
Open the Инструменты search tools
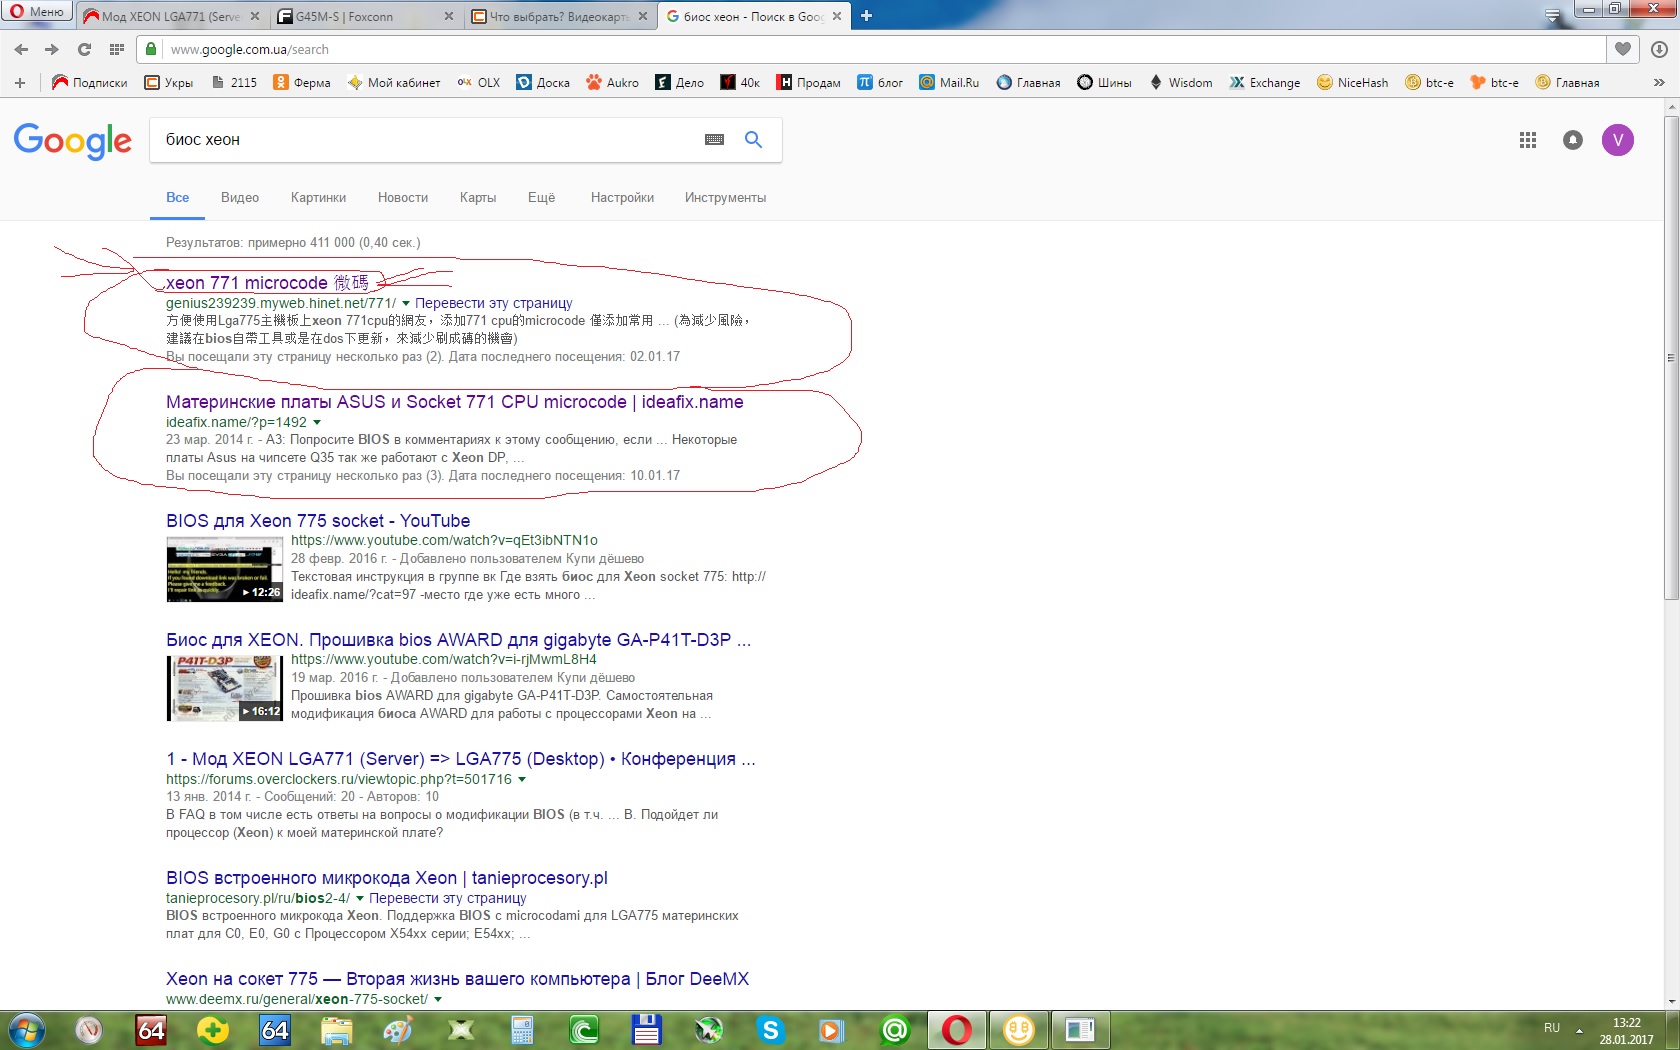point(725,198)
